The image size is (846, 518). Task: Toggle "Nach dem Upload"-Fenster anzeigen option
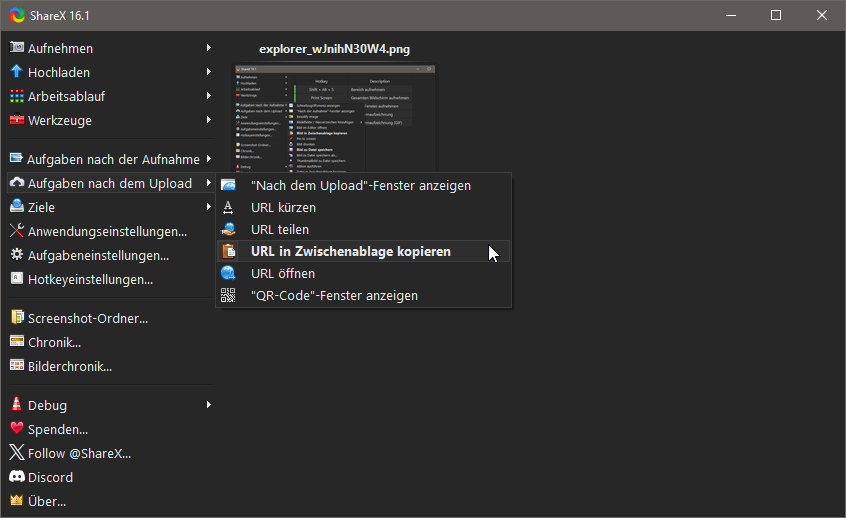(x=363, y=186)
